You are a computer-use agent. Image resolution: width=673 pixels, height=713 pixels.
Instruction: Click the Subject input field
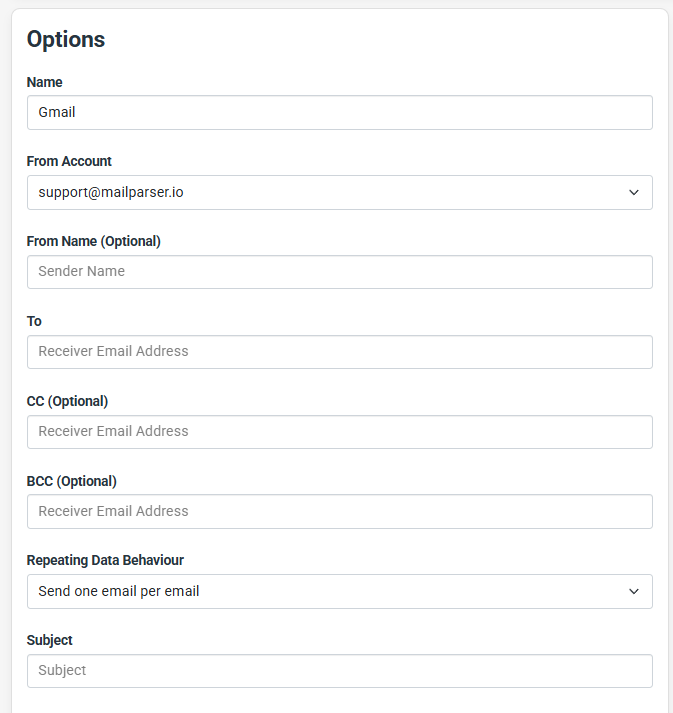point(340,671)
